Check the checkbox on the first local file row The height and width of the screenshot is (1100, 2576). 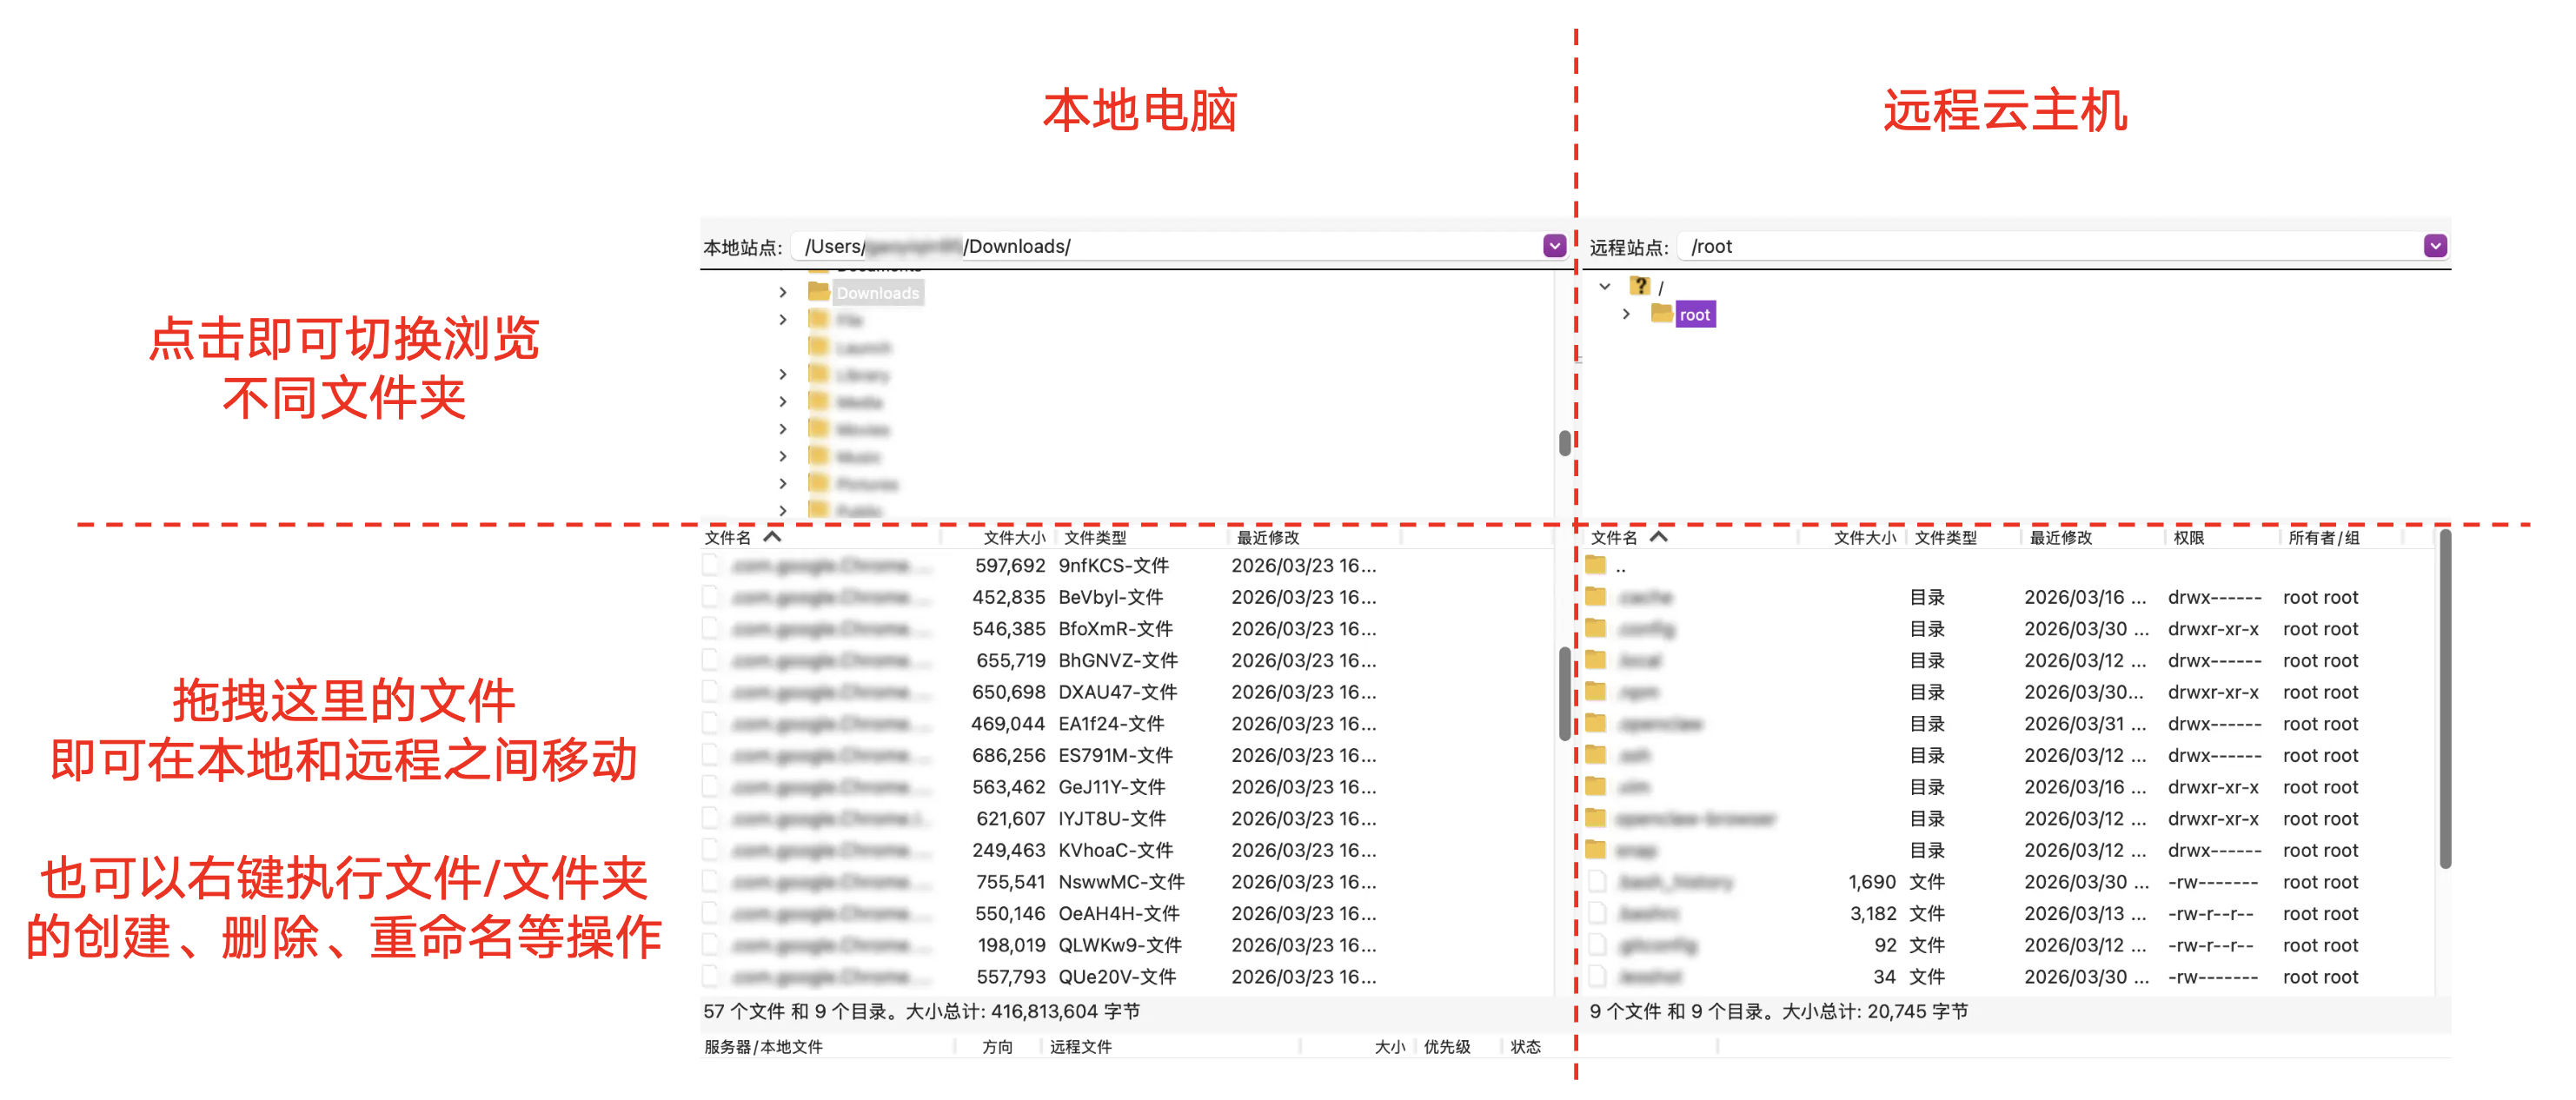click(x=710, y=565)
